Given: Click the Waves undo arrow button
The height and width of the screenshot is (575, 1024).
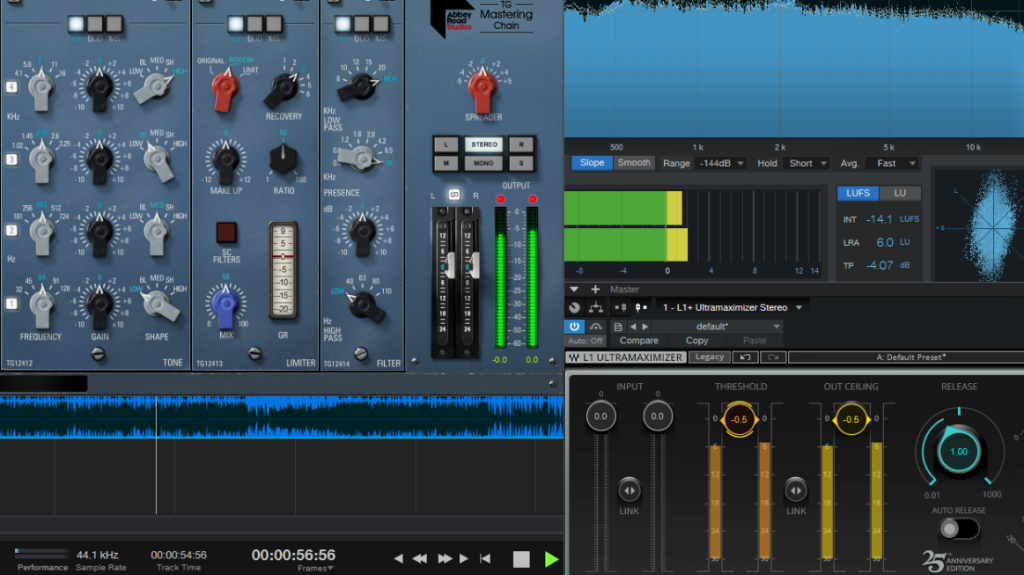Looking at the screenshot, I should pyautogui.click(x=745, y=357).
